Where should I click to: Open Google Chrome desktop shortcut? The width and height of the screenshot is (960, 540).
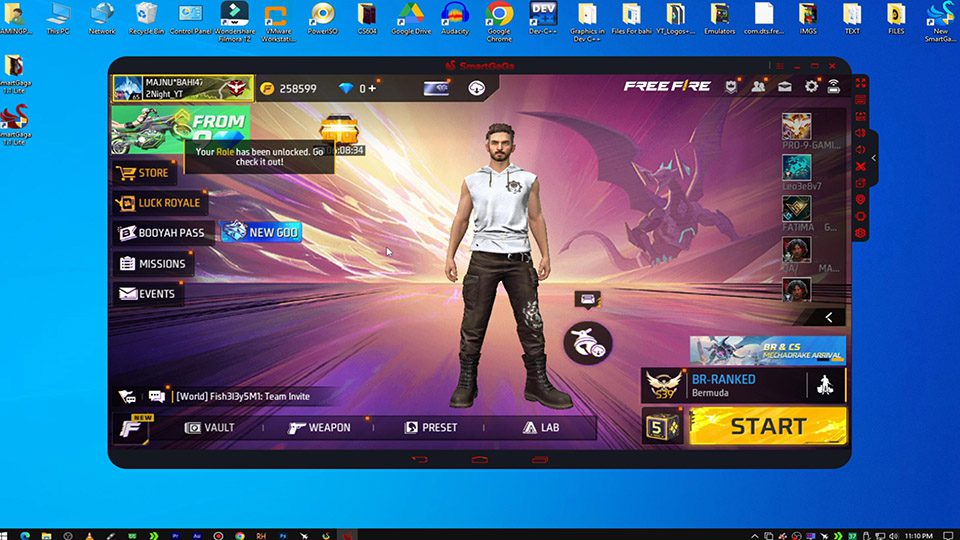tap(499, 21)
